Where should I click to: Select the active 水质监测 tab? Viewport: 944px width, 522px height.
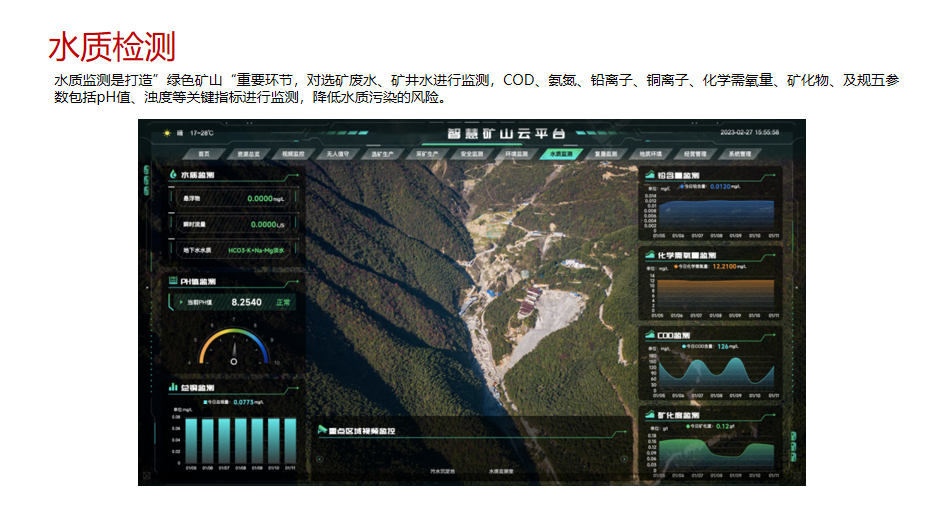[560, 154]
